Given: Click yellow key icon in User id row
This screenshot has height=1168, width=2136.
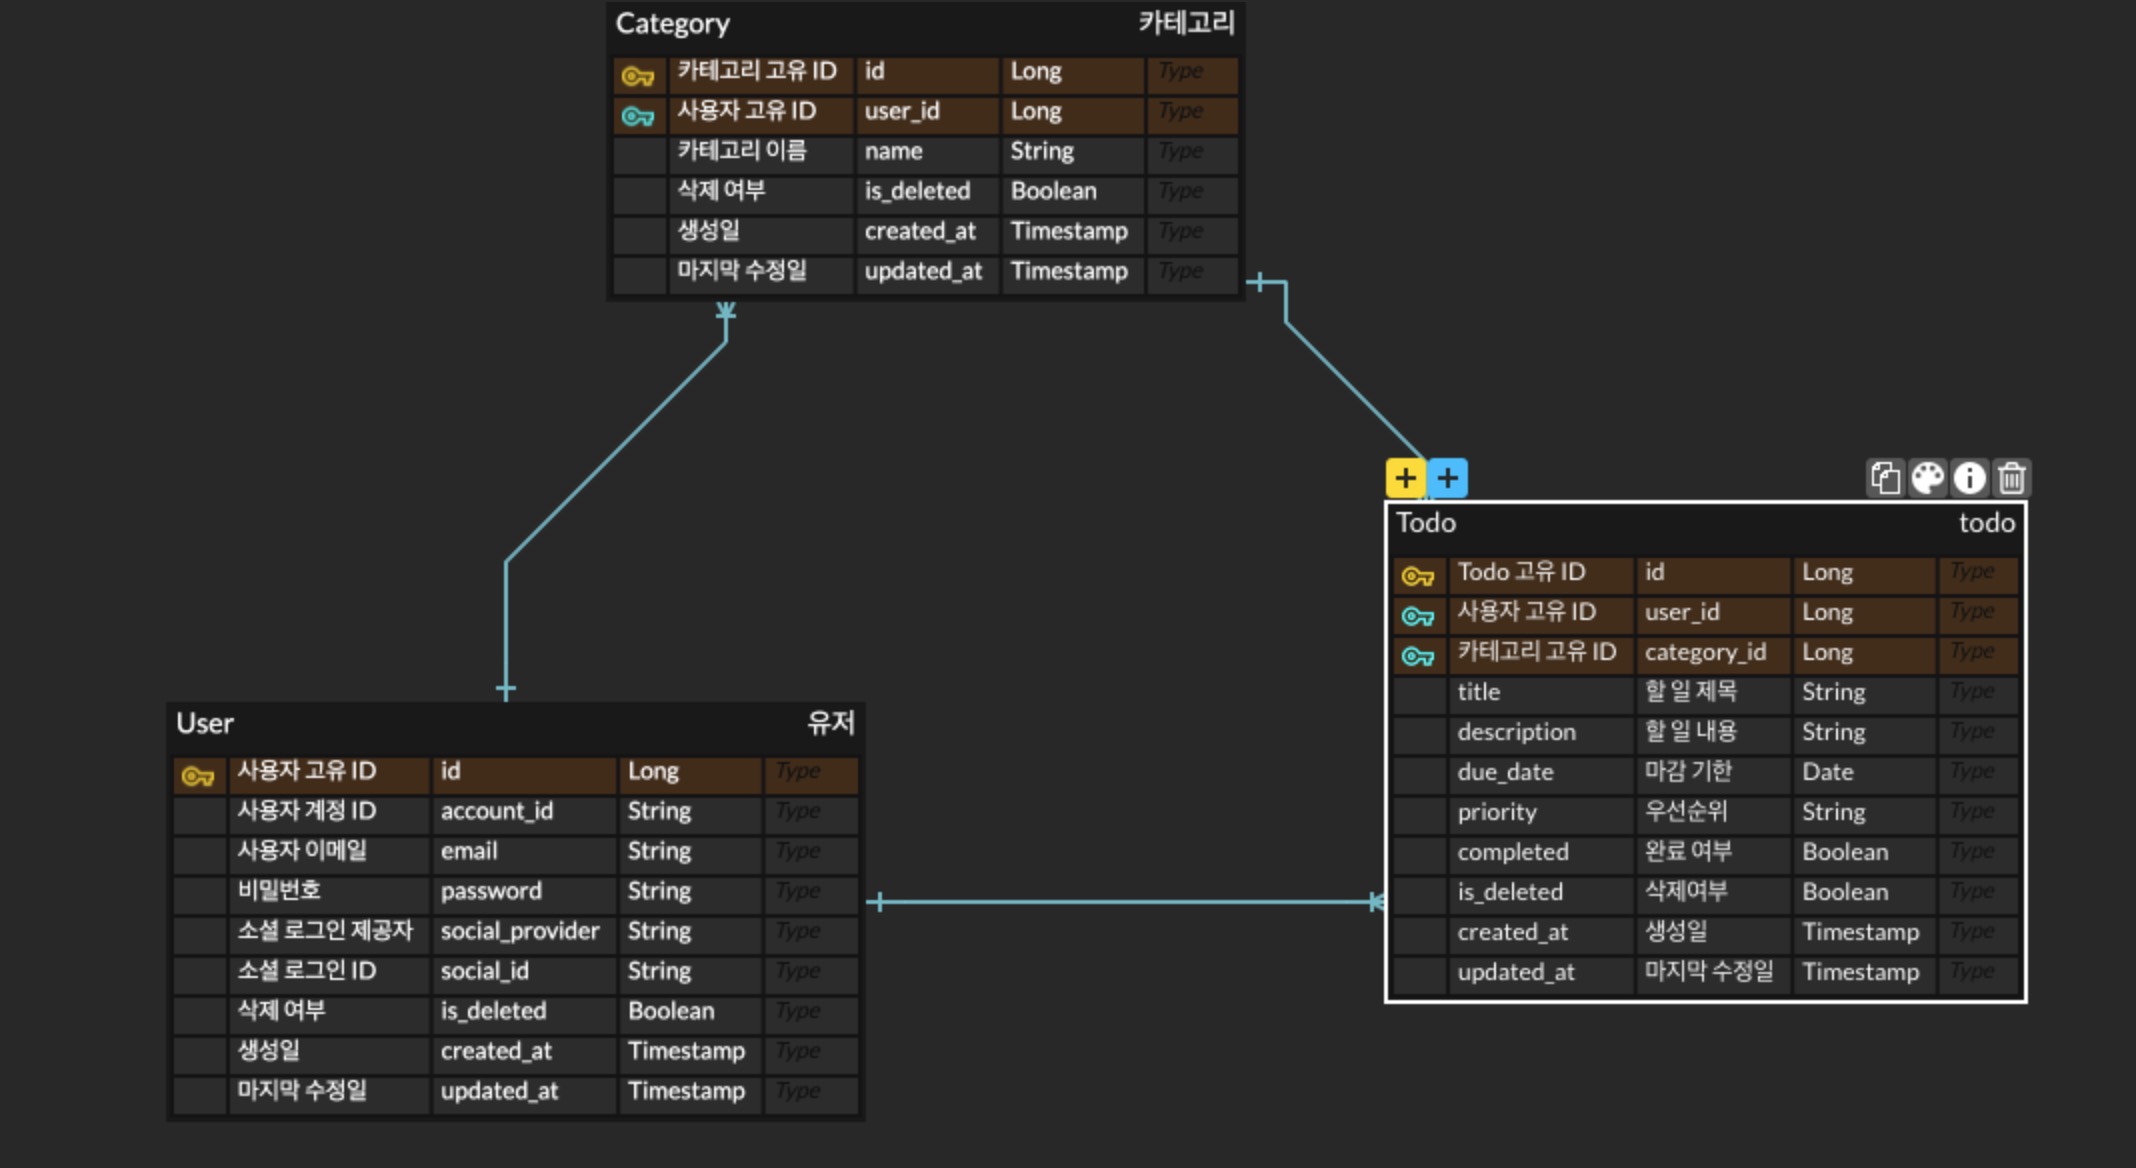Looking at the screenshot, I should (198, 776).
